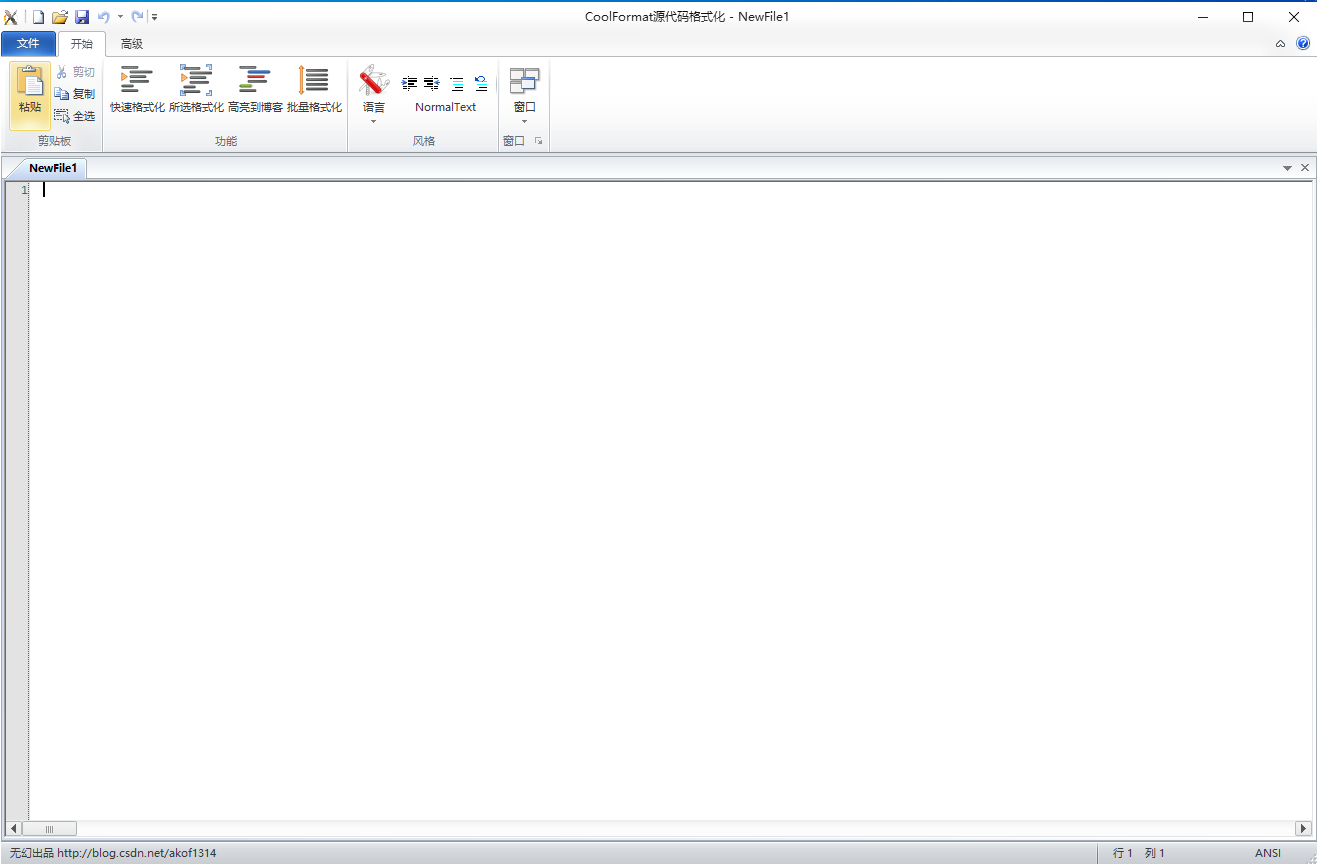Click the 行 1 row indicator in status bar
The height and width of the screenshot is (864, 1317).
(x=1123, y=853)
